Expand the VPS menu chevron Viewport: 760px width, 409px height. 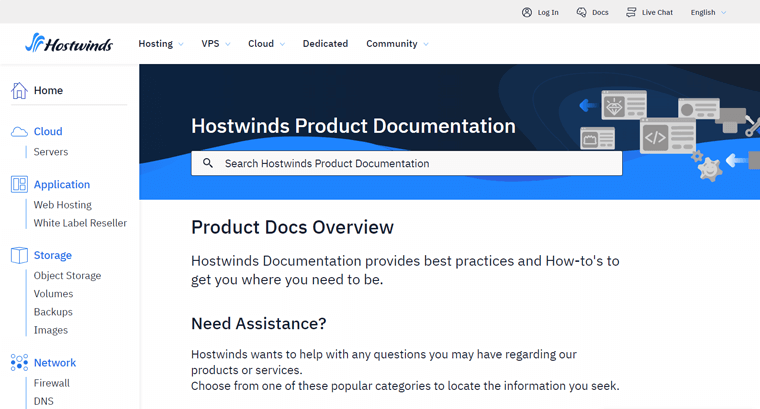(x=228, y=44)
